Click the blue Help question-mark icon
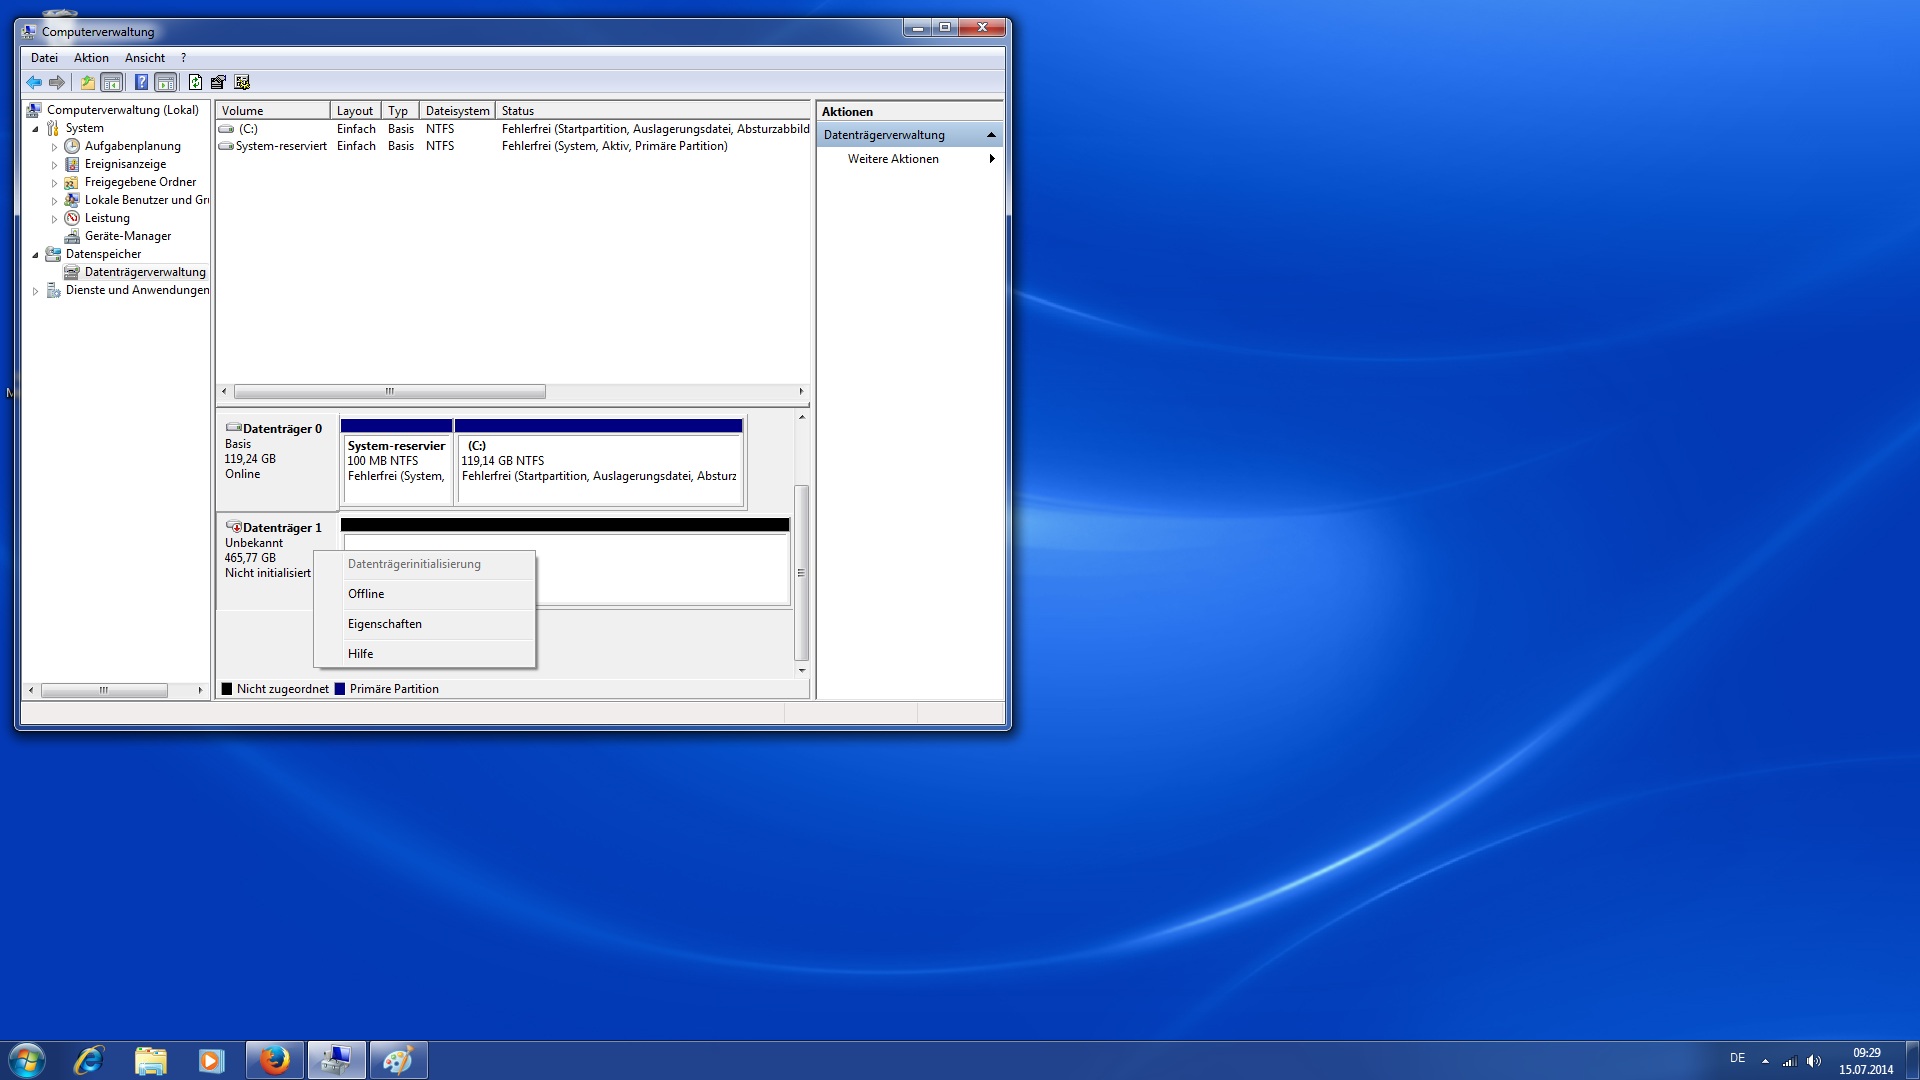1920x1080 pixels. coord(141,83)
